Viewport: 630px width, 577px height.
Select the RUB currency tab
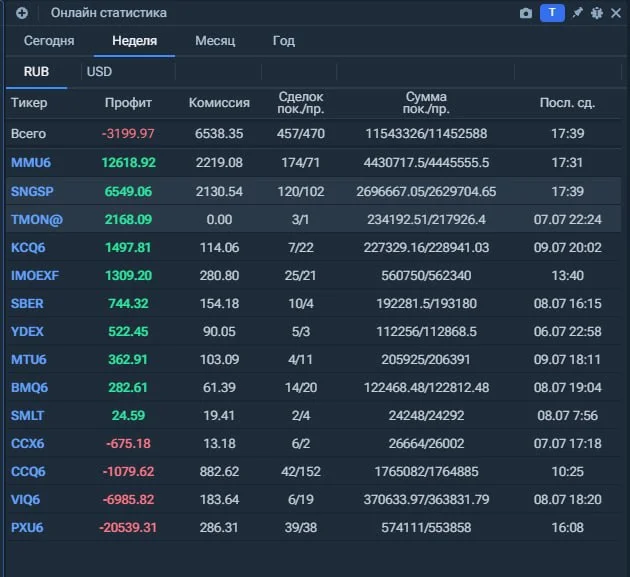36,72
